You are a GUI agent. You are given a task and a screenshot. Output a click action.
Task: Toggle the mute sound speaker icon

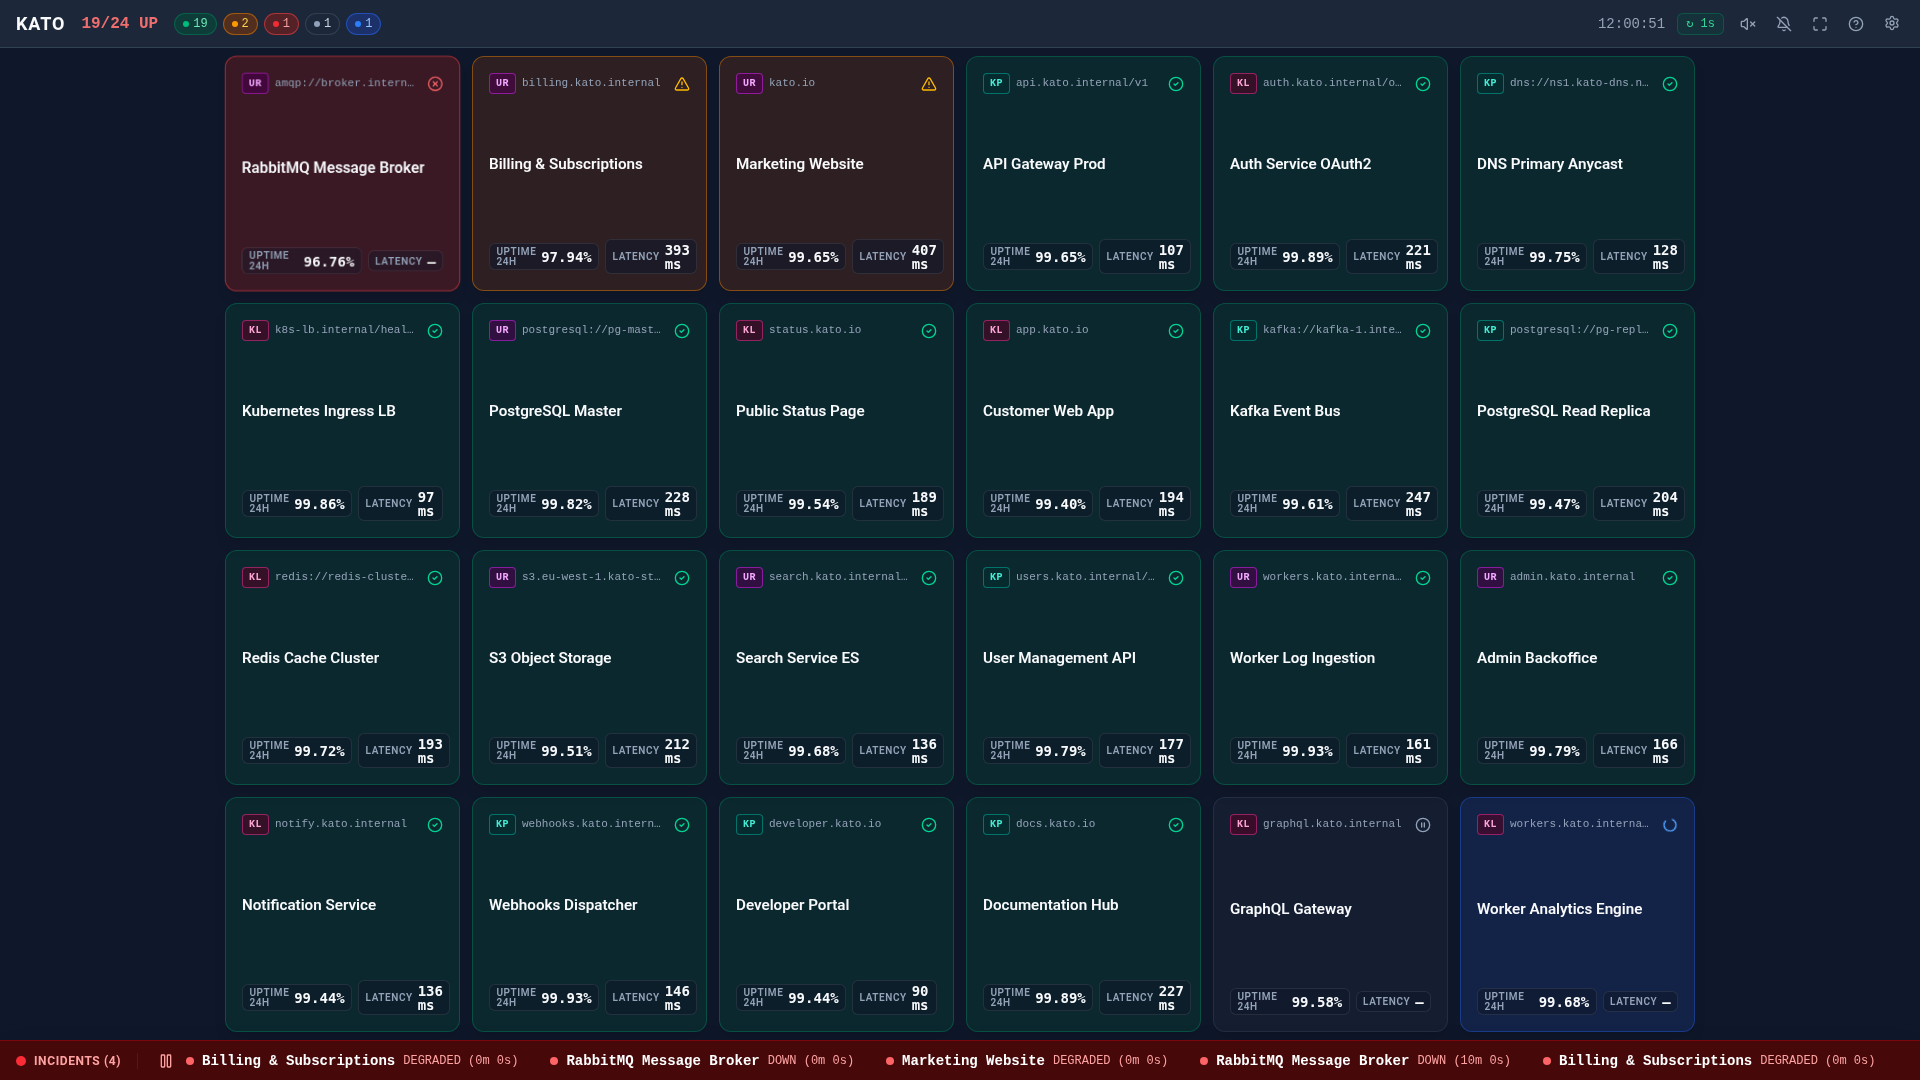(1747, 24)
